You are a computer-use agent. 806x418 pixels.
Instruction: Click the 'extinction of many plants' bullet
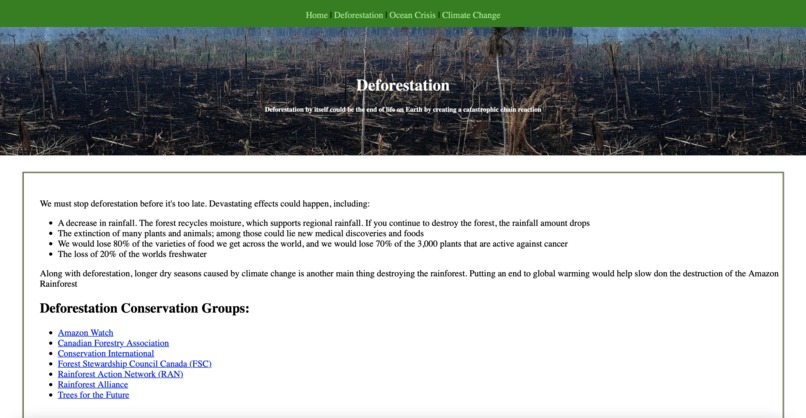pyautogui.click(x=241, y=233)
